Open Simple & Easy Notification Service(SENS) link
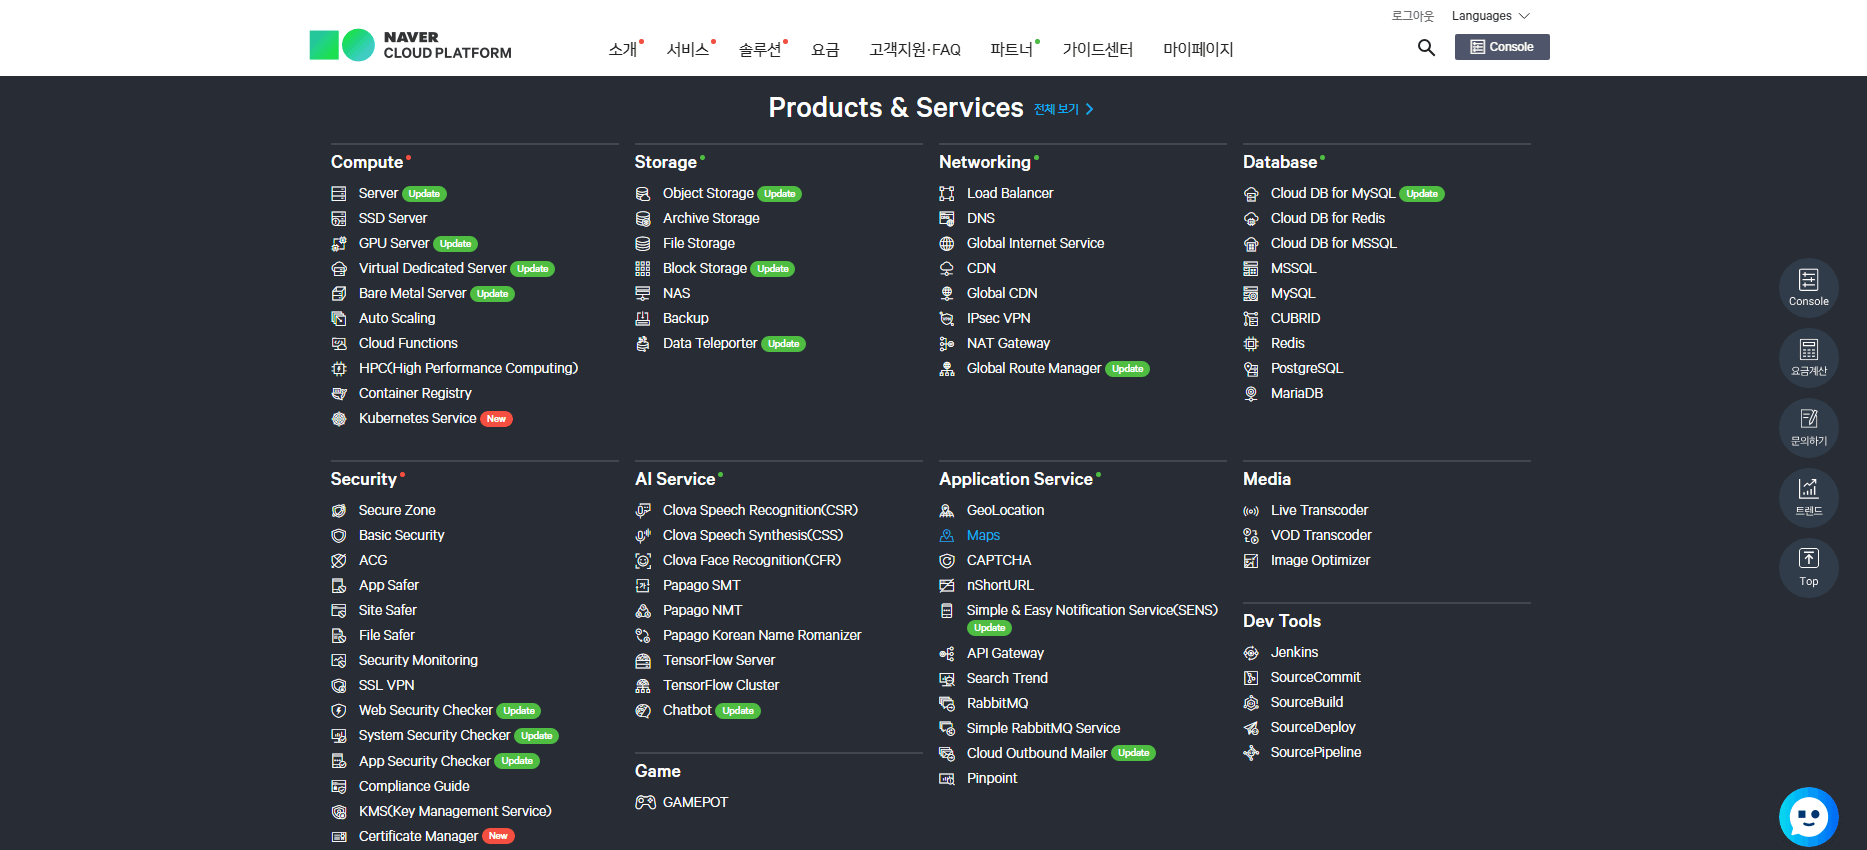Image resolution: width=1867 pixels, height=850 pixels. (x=1092, y=611)
